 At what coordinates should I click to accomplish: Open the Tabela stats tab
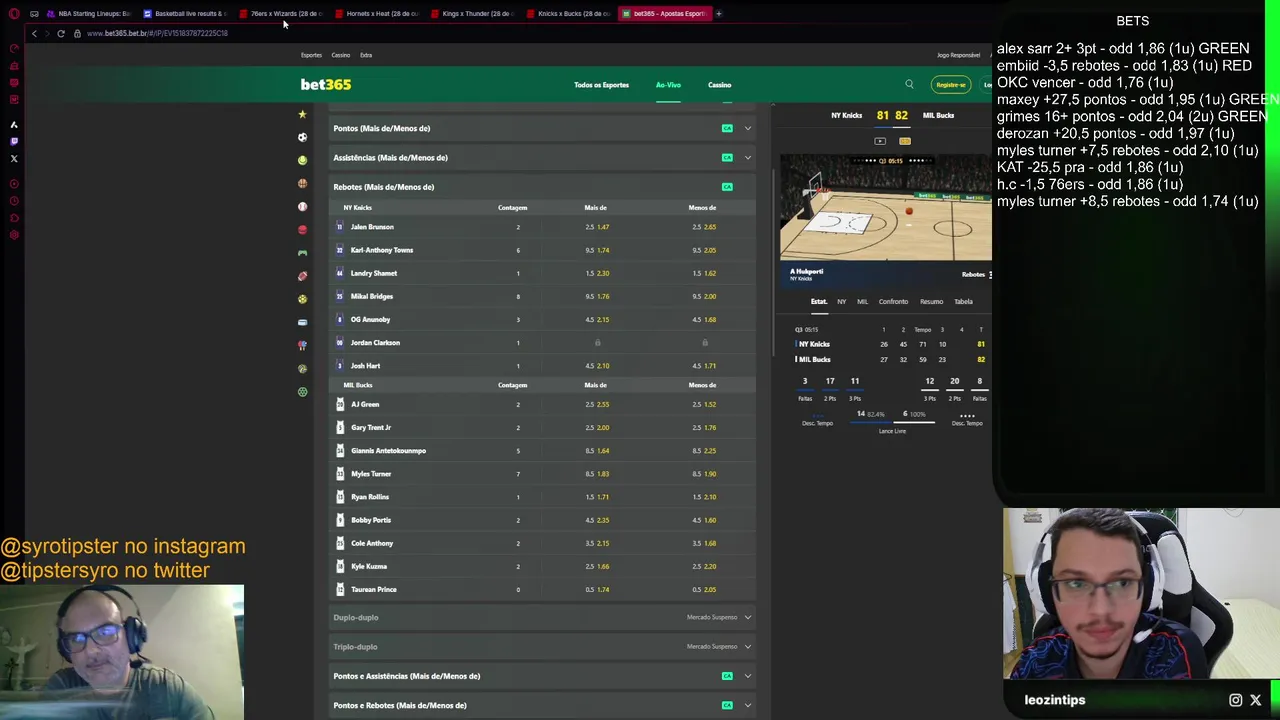click(x=963, y=301)
